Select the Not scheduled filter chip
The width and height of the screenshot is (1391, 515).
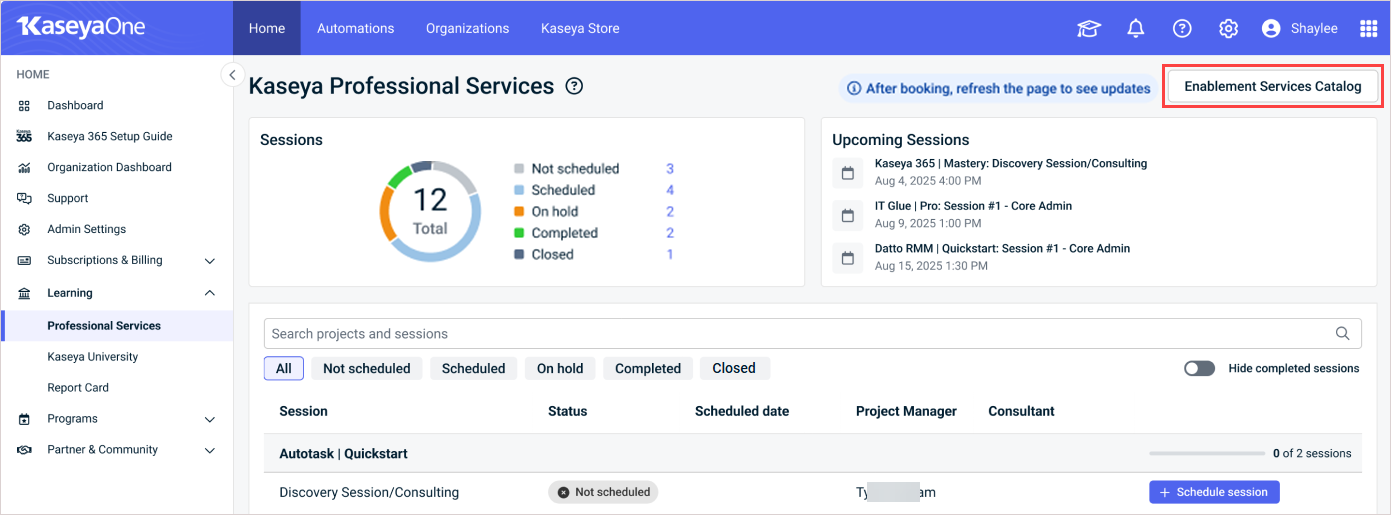pos(367,368)
